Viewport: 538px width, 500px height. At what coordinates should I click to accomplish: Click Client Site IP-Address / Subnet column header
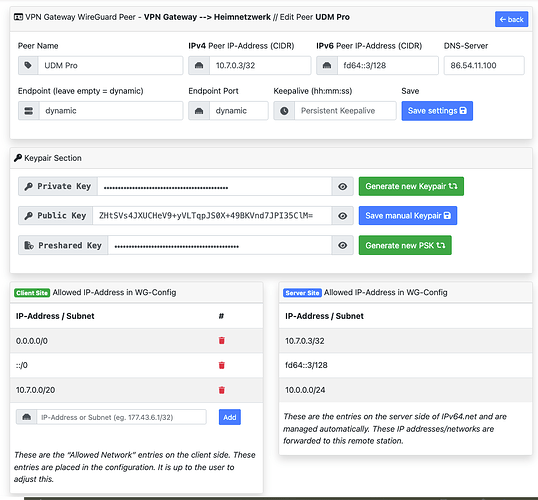55,316
